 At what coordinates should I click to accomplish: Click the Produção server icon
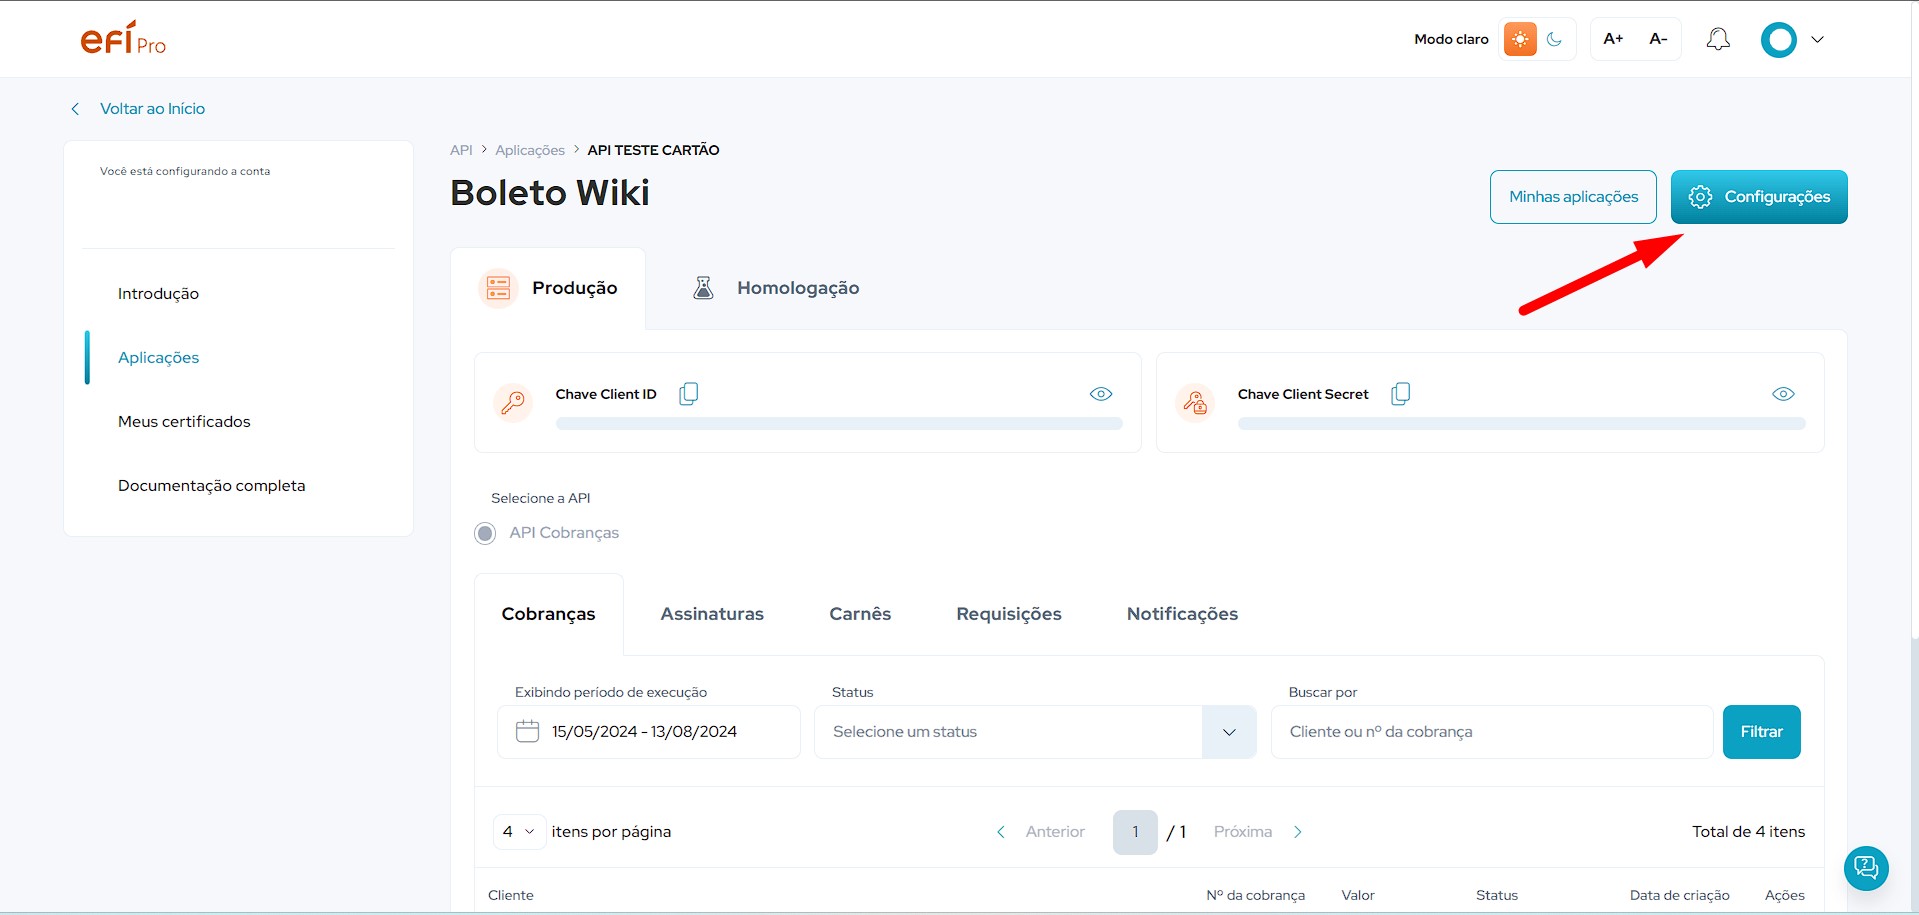pyautogui.click(x=498, y=288)
